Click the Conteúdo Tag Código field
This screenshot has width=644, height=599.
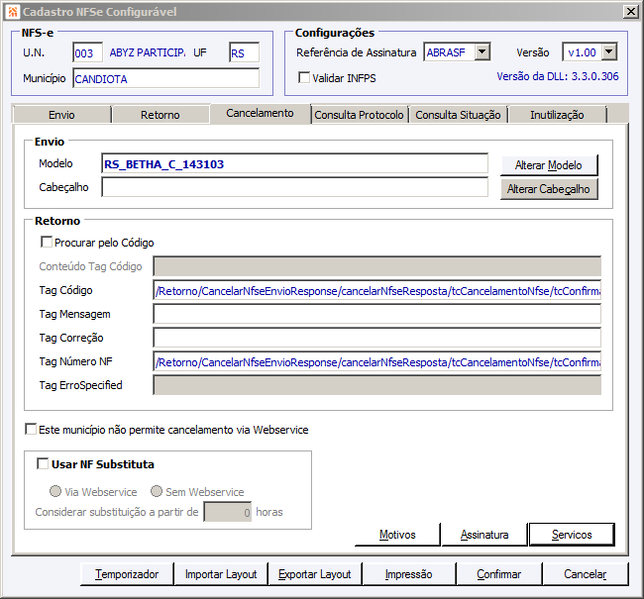tap(377, 266)
